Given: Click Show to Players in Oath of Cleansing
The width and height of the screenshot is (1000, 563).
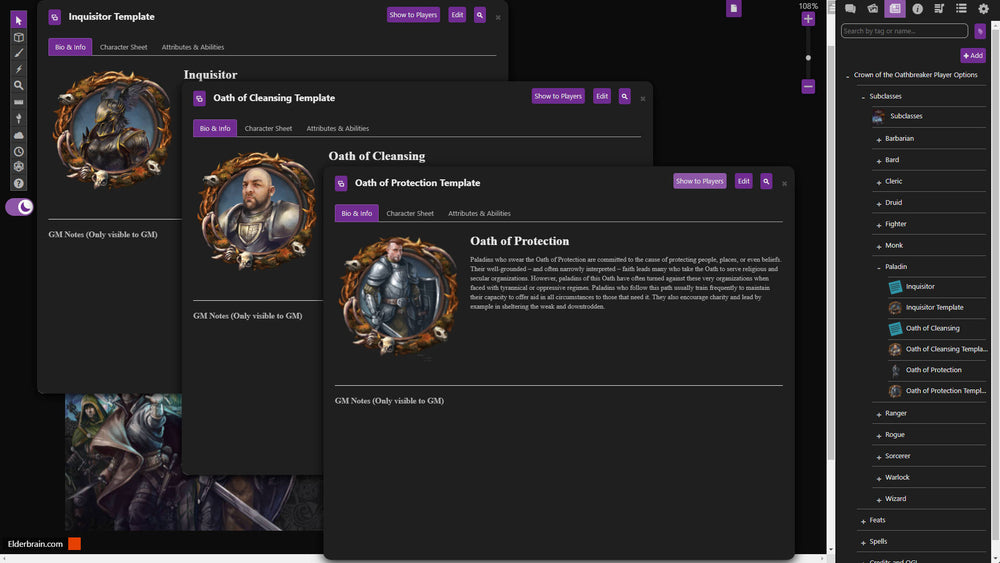Looking at the screenshot, I should pyautogui.click(x=557, y=96).
